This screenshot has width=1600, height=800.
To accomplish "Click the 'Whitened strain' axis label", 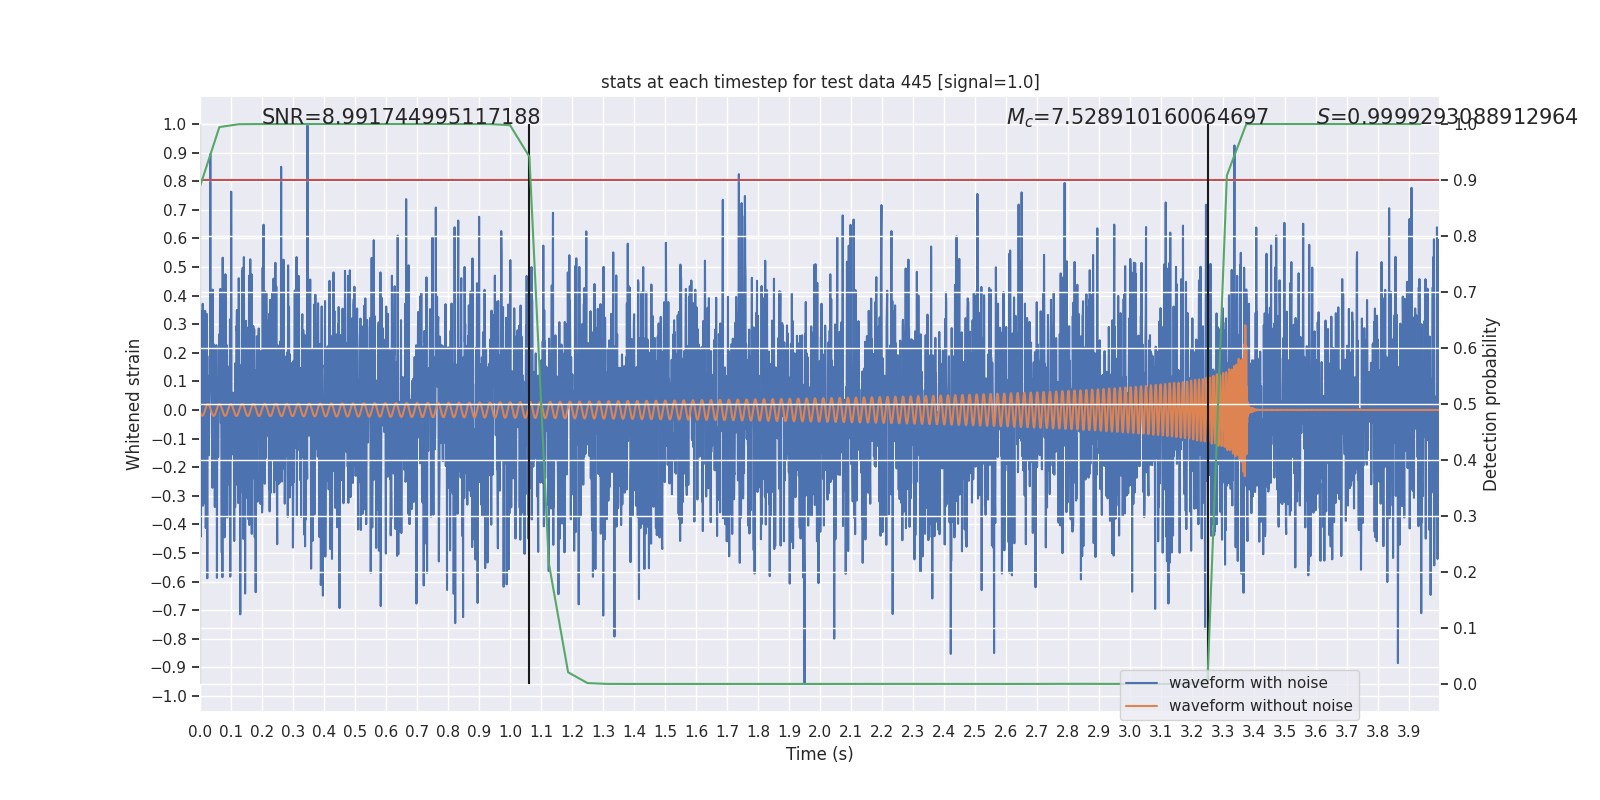I will click(x=133, y=404).
